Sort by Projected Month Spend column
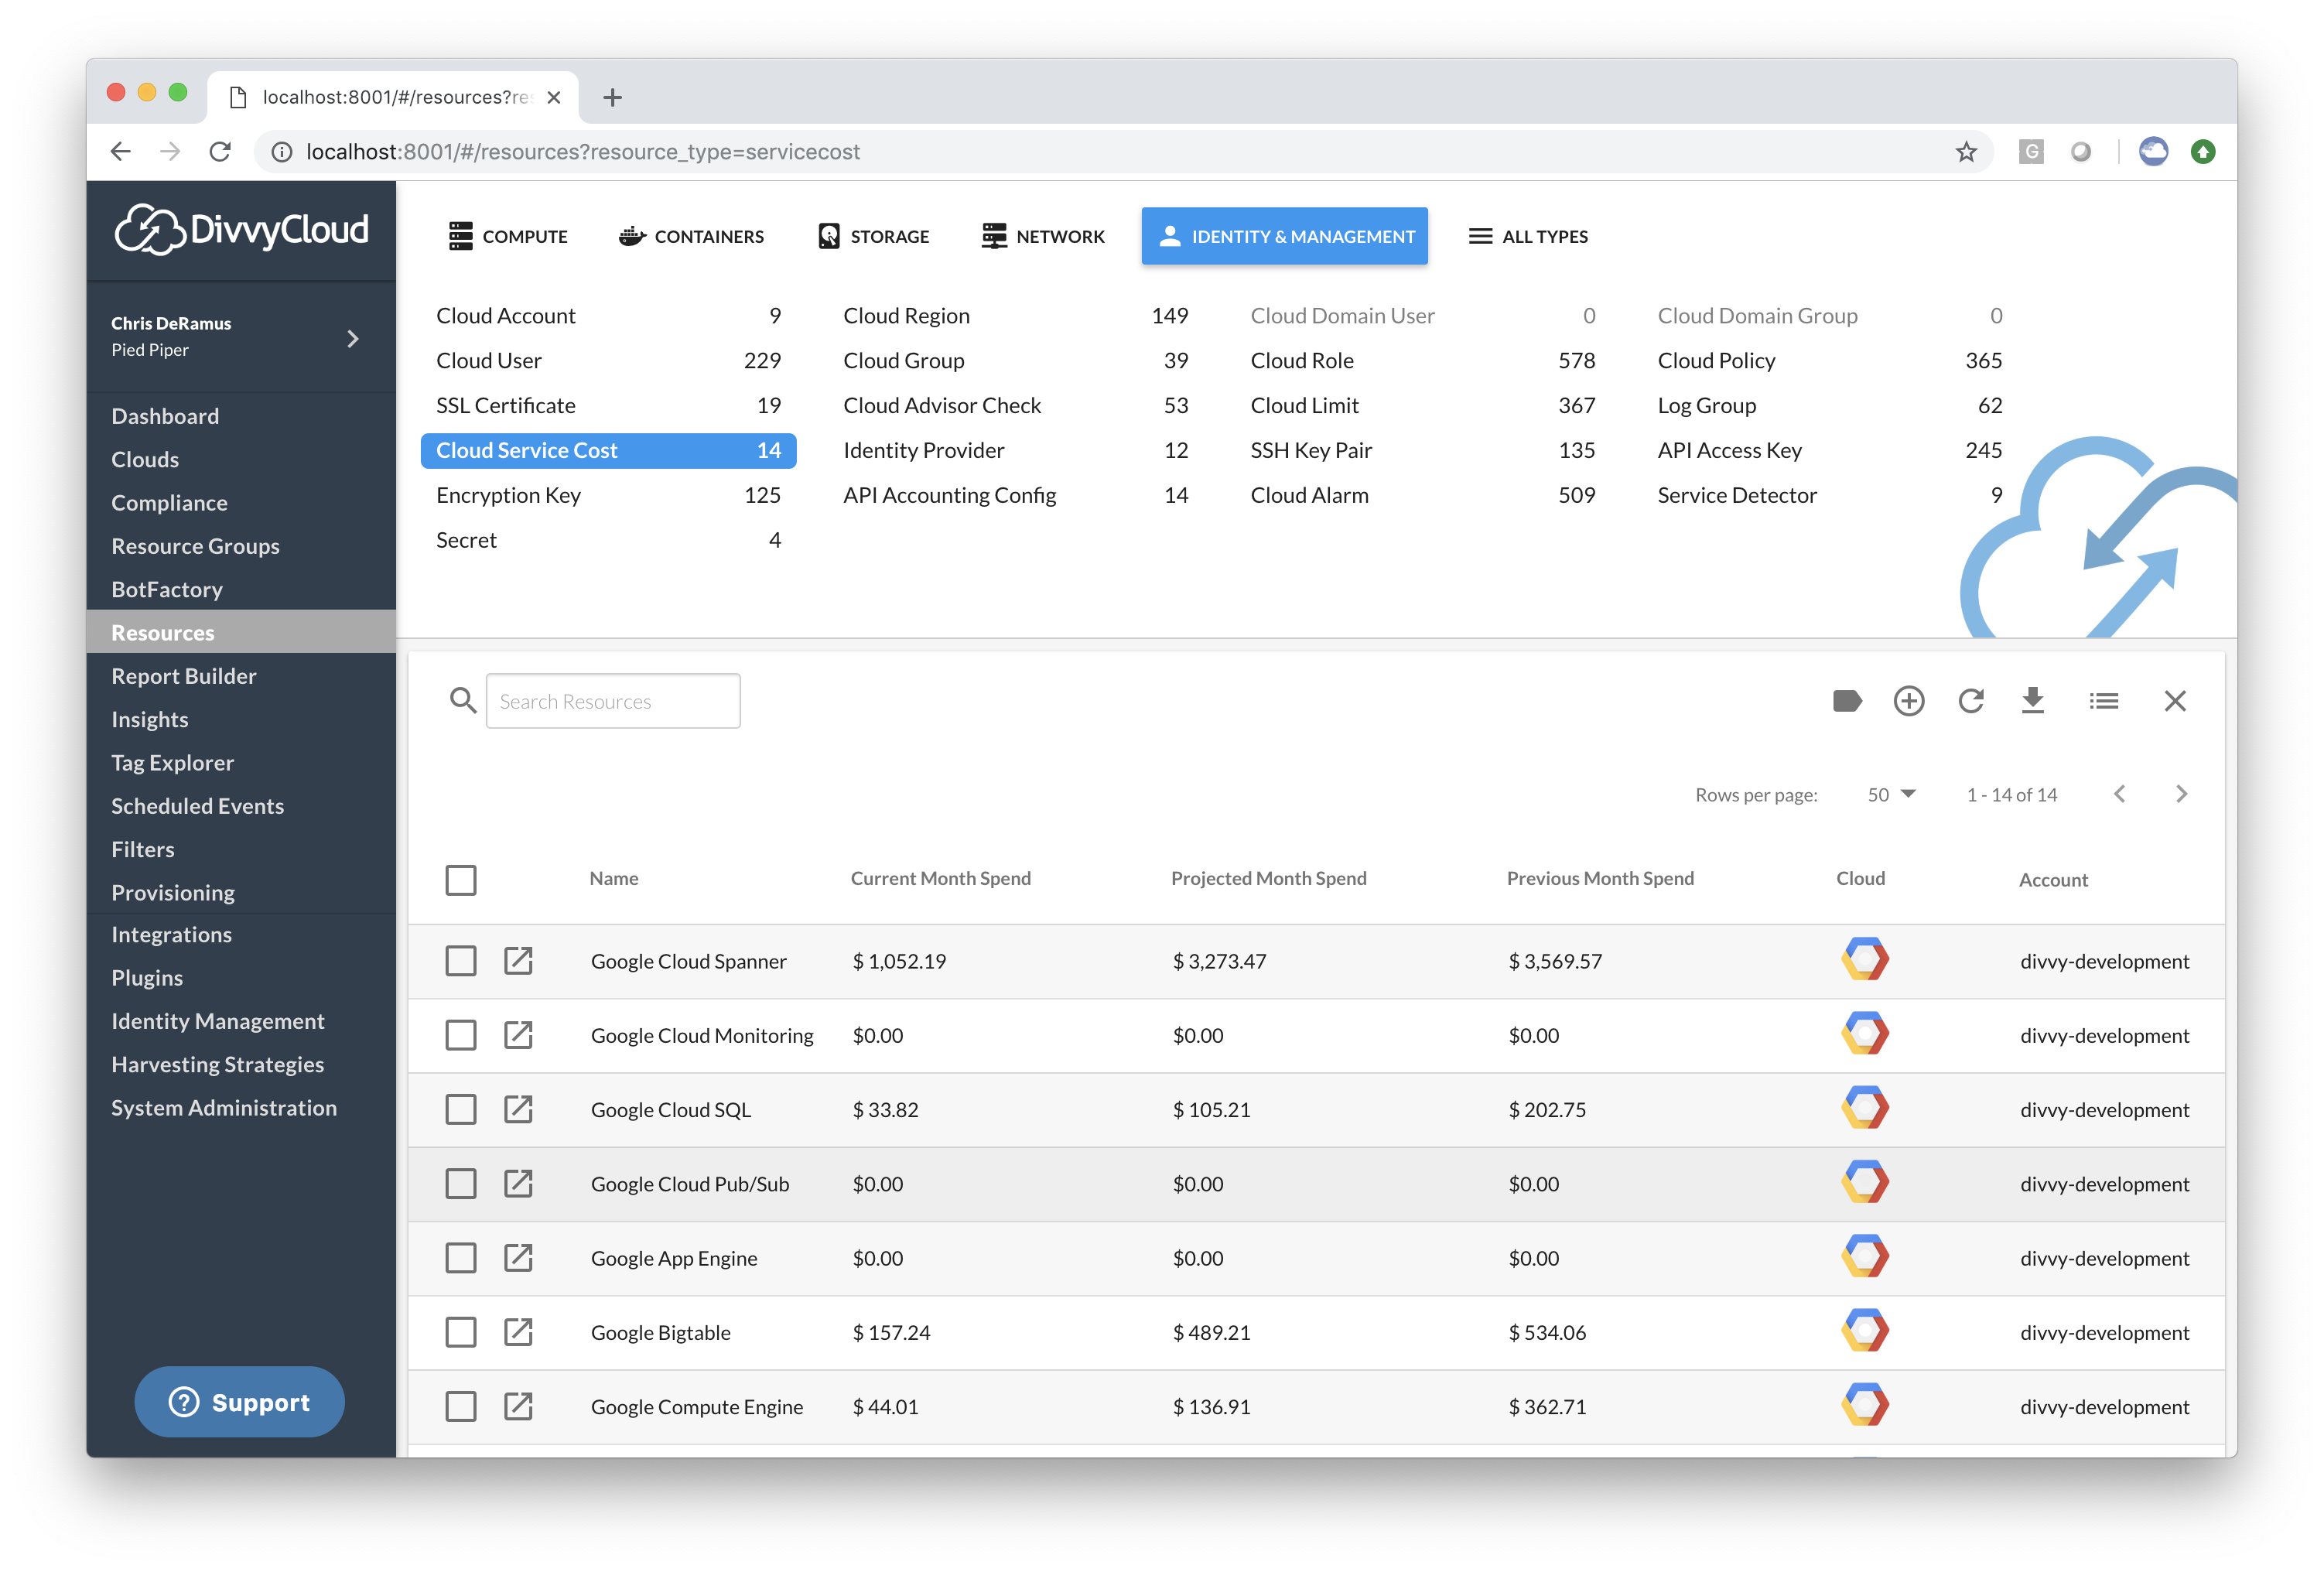Viewport: 2324px width, 1572px height. click(1268, 878)
